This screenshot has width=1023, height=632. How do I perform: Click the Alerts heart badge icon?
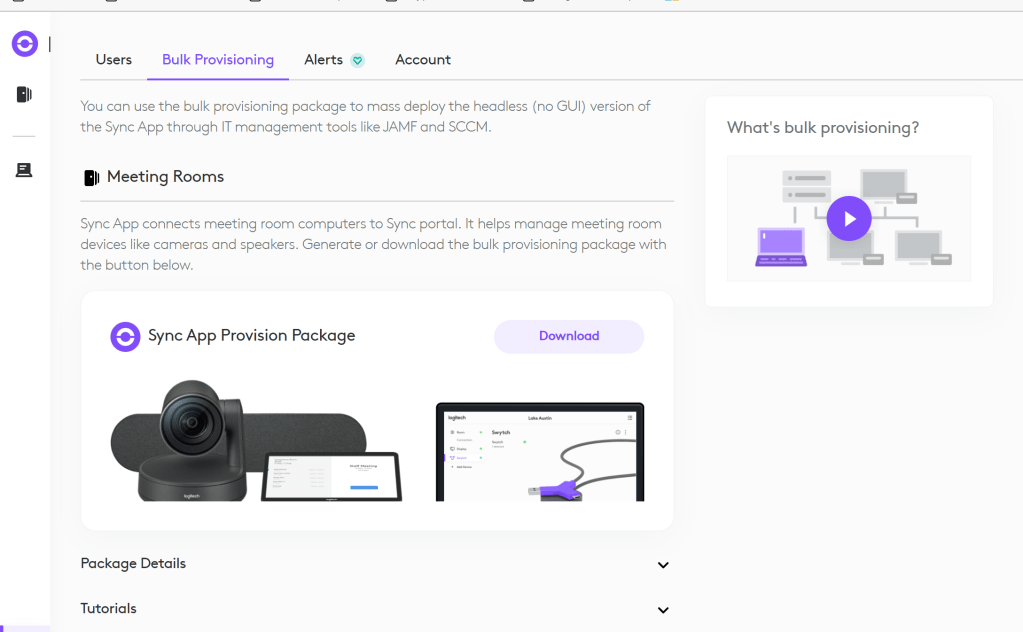(358, 61)
